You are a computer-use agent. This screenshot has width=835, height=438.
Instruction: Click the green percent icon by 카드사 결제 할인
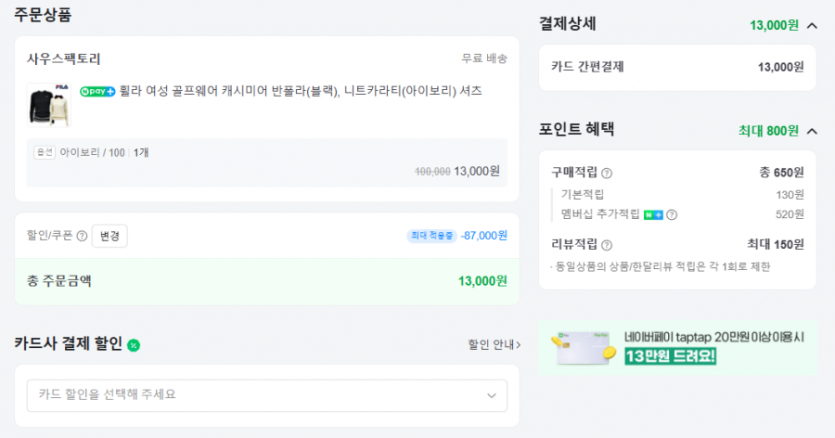[x=134, y=345]
